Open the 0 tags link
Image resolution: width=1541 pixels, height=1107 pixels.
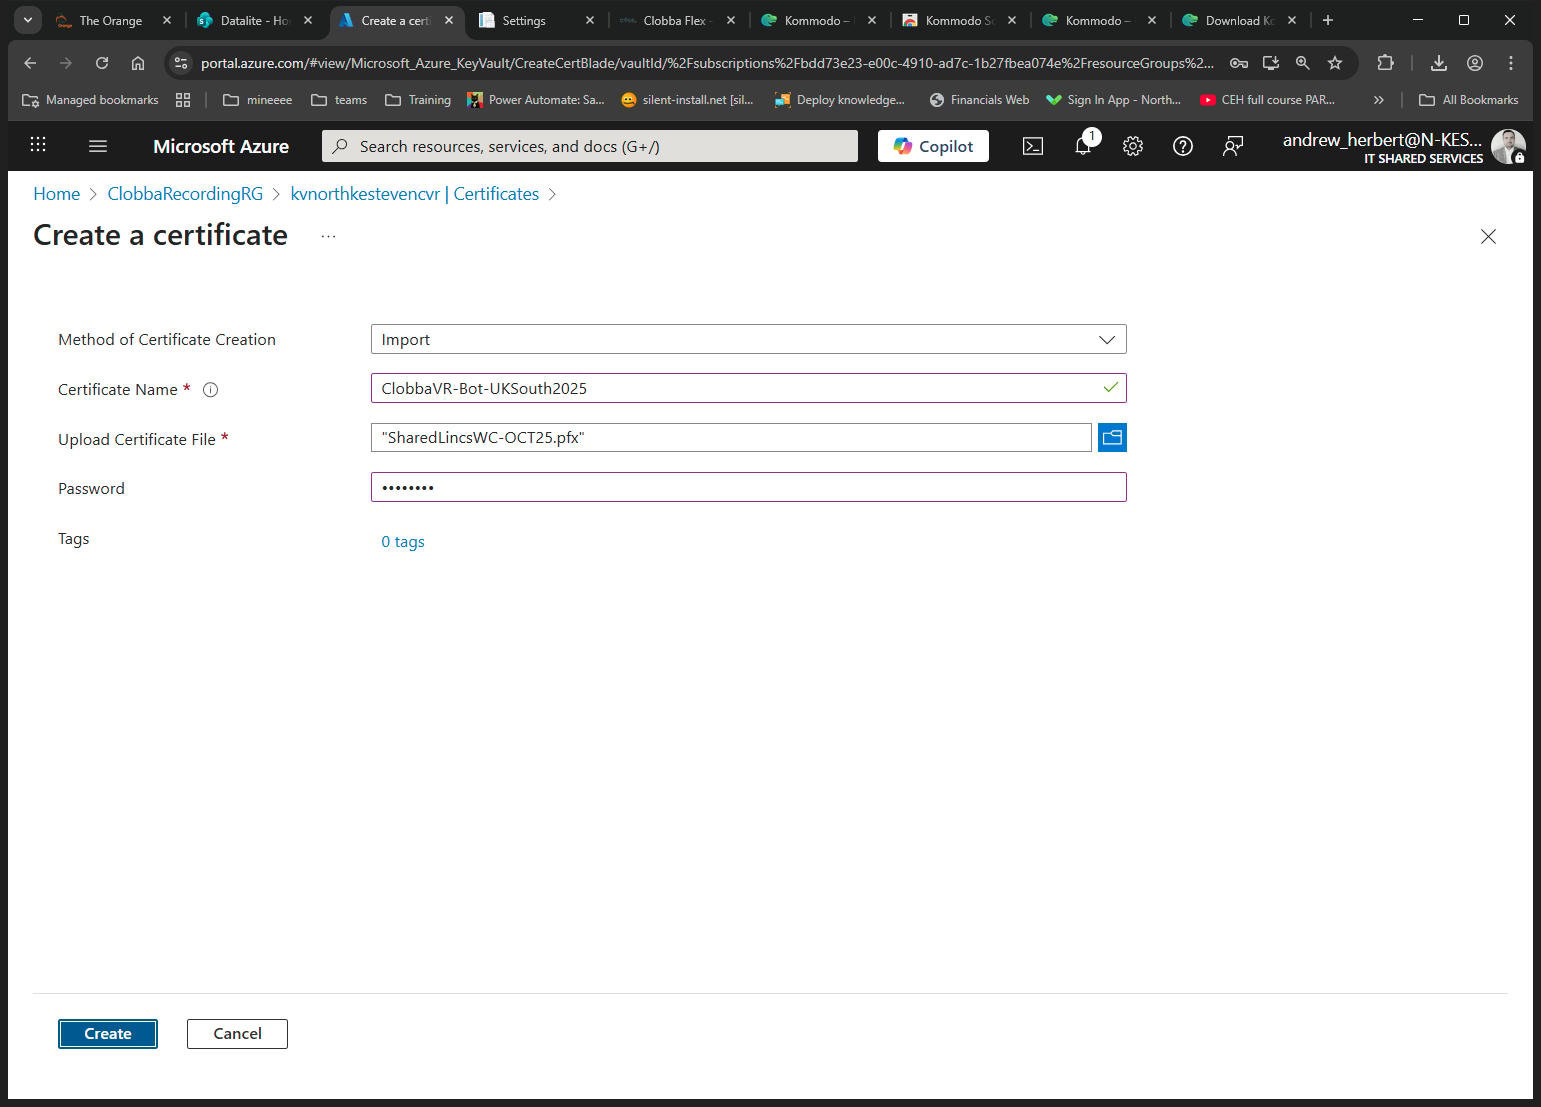(x=403, y=542)
